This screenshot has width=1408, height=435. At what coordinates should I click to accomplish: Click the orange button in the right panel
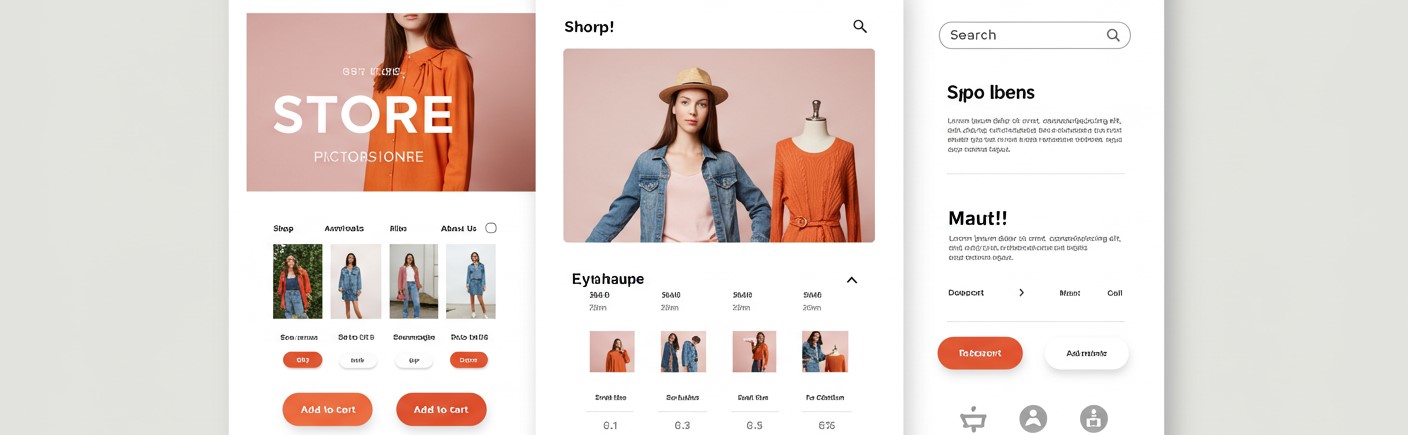(x=980, y=353)
